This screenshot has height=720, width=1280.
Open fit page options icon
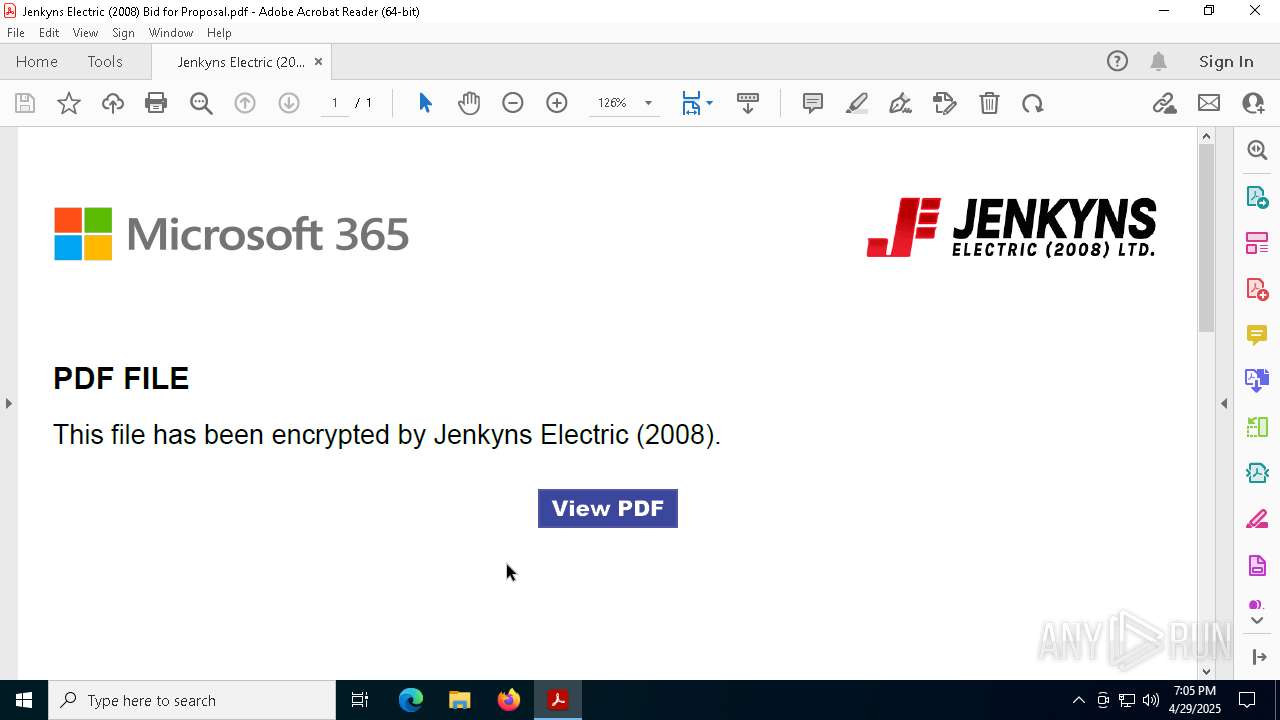click(x=696, y=103)
